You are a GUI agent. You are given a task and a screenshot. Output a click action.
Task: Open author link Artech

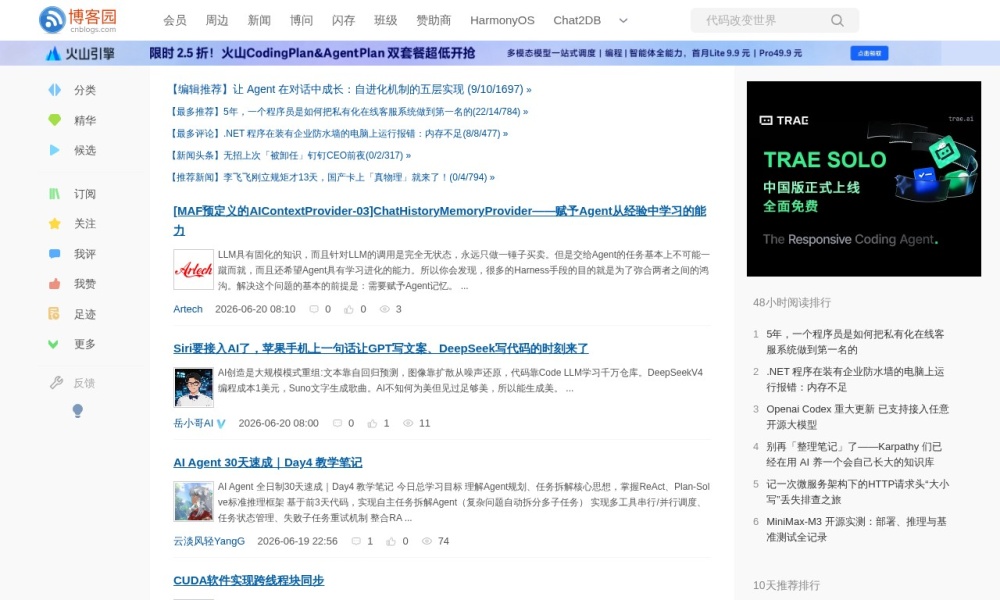click(188, 309)
